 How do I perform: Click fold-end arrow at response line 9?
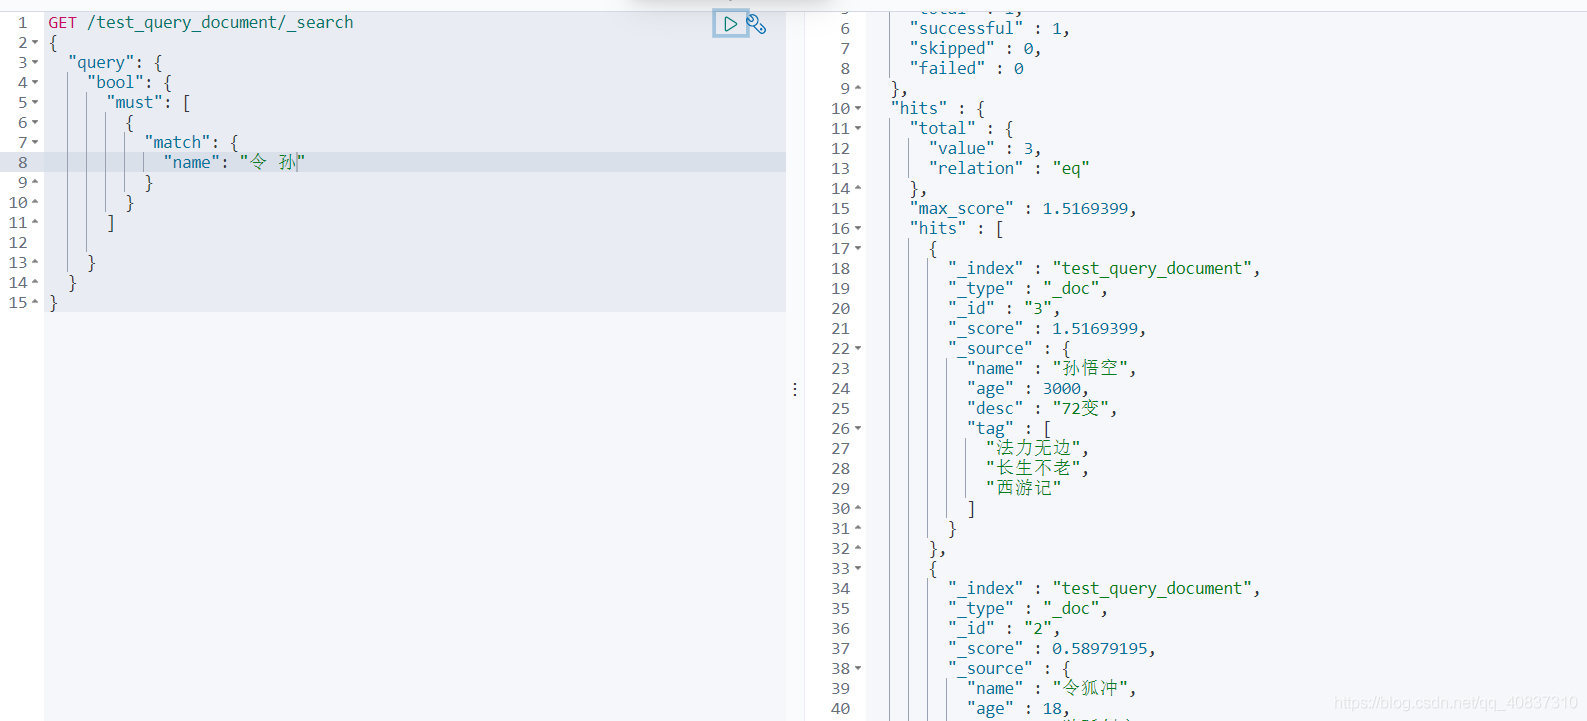tap(858, 88)
